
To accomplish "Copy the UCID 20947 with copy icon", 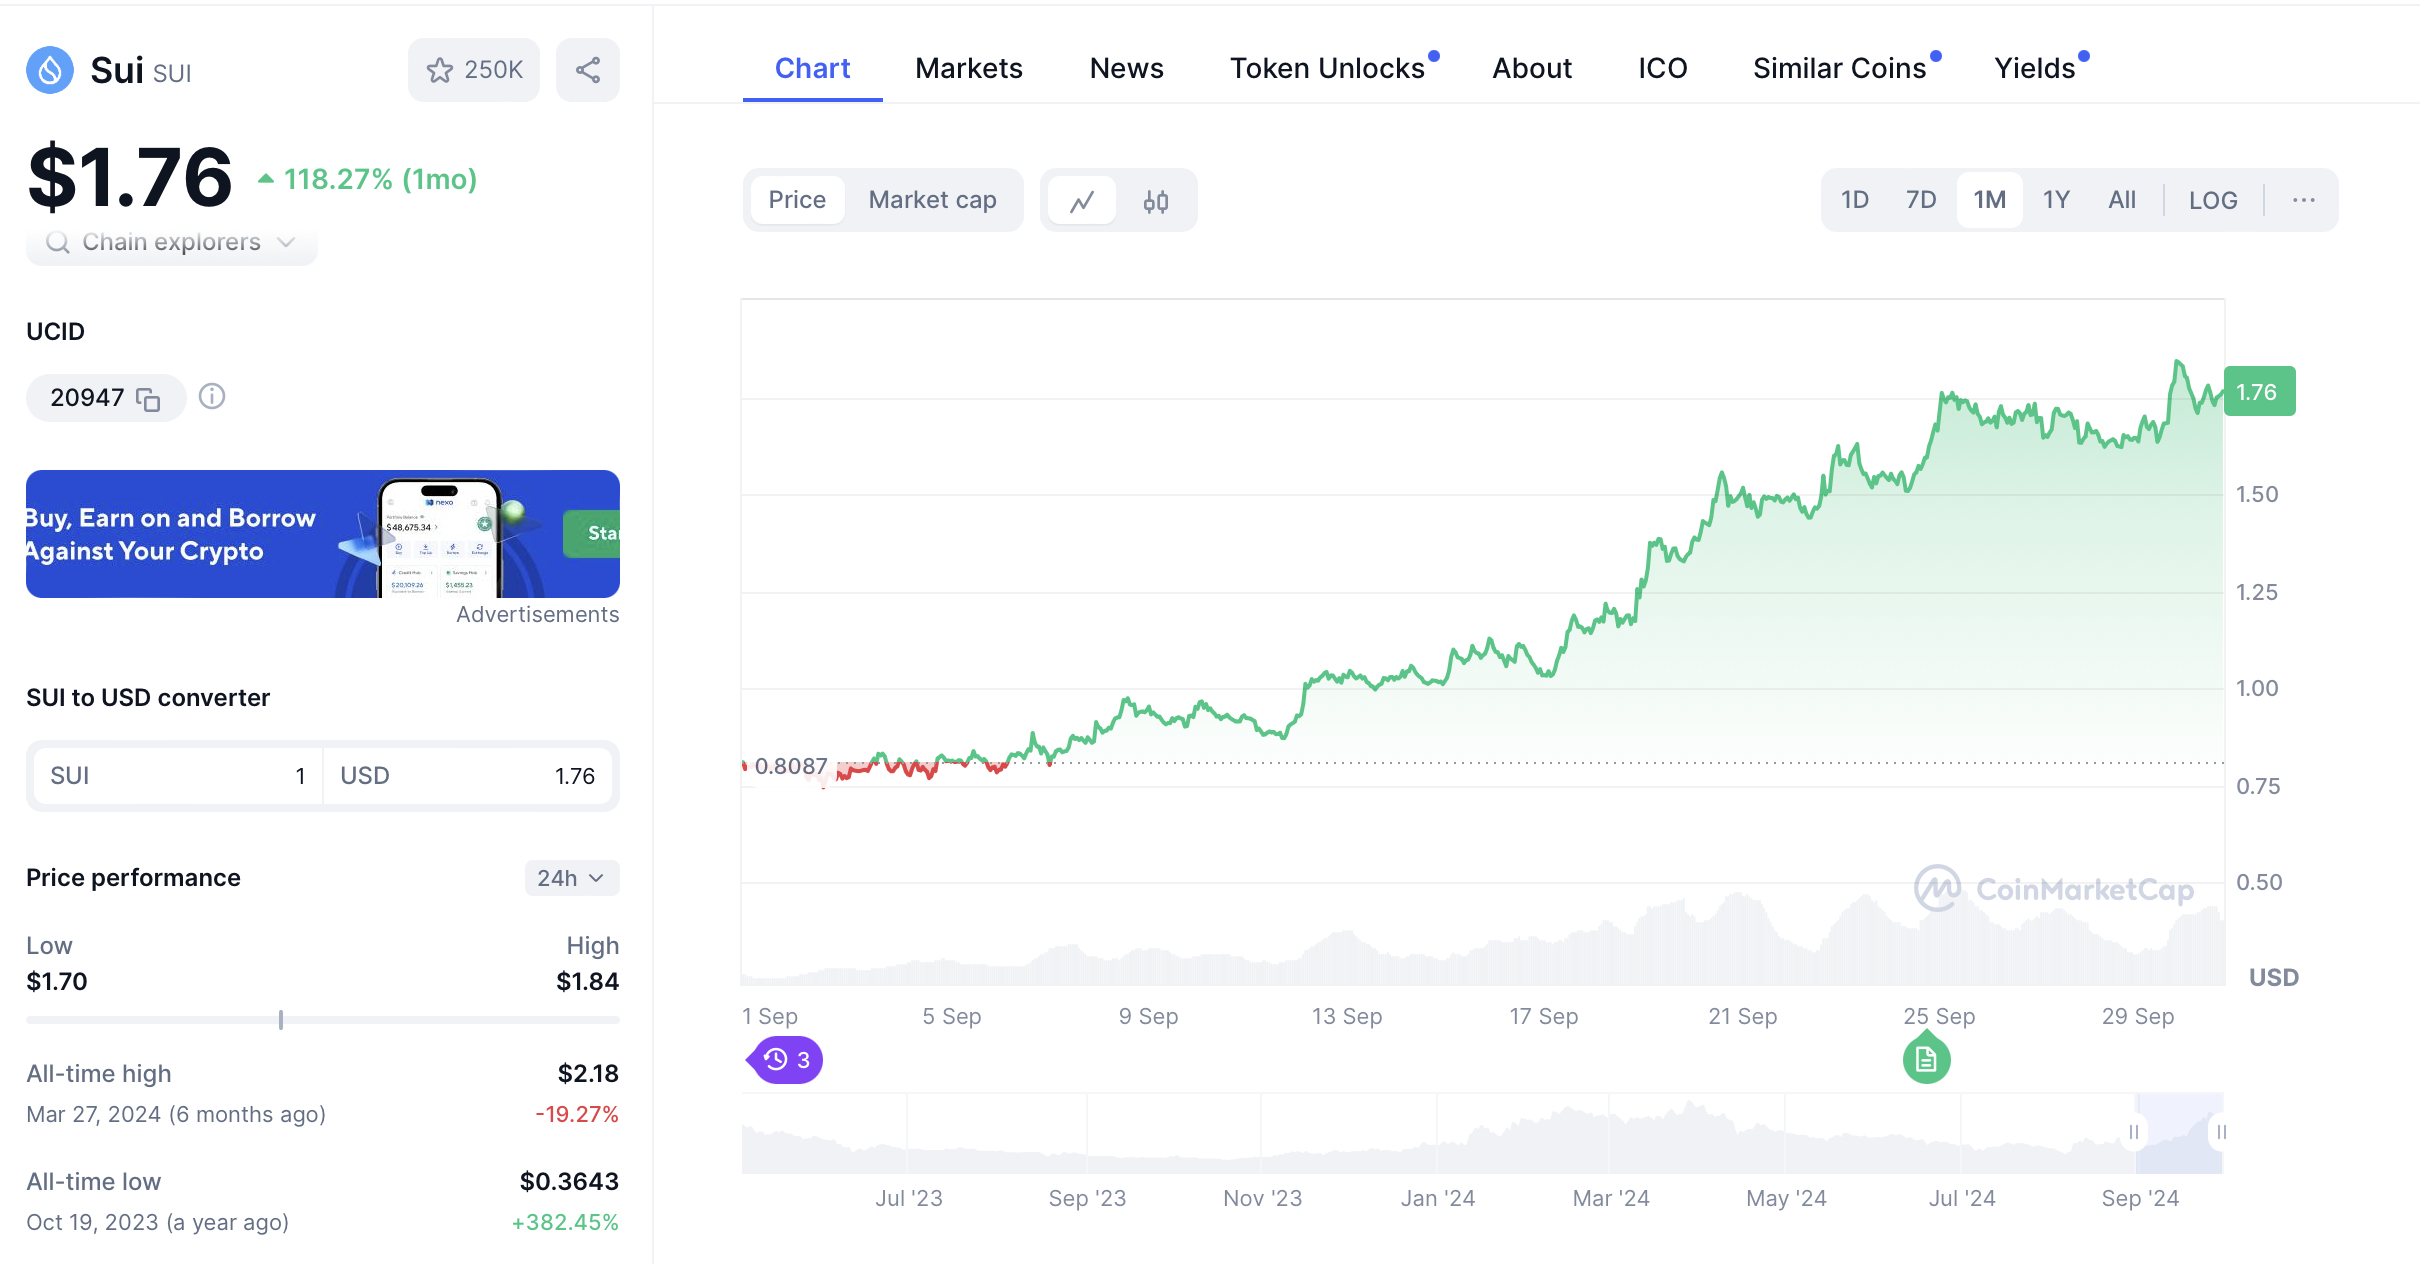I will [x=148, y=399].
